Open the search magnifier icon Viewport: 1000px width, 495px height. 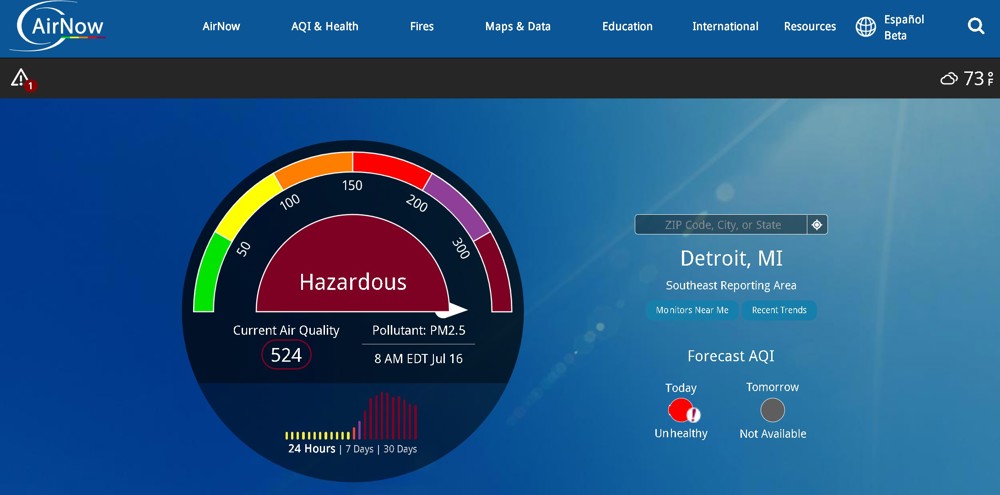point(976,26)
